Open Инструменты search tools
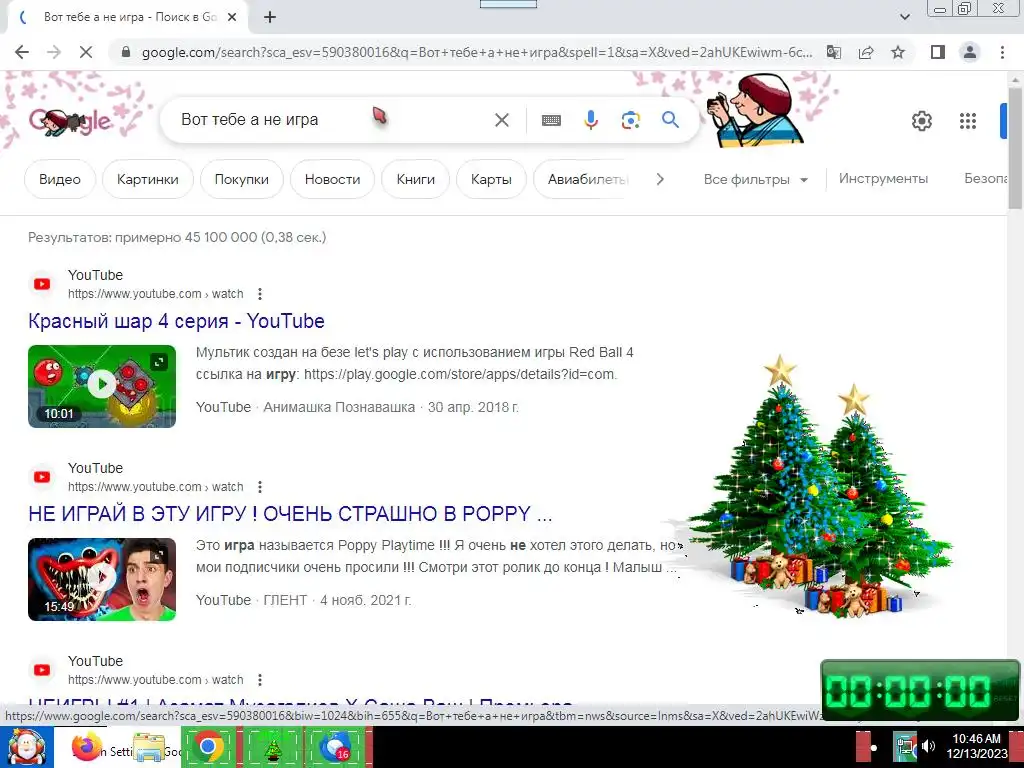Viewport: 1024px width, 768px height. [883, 178]
